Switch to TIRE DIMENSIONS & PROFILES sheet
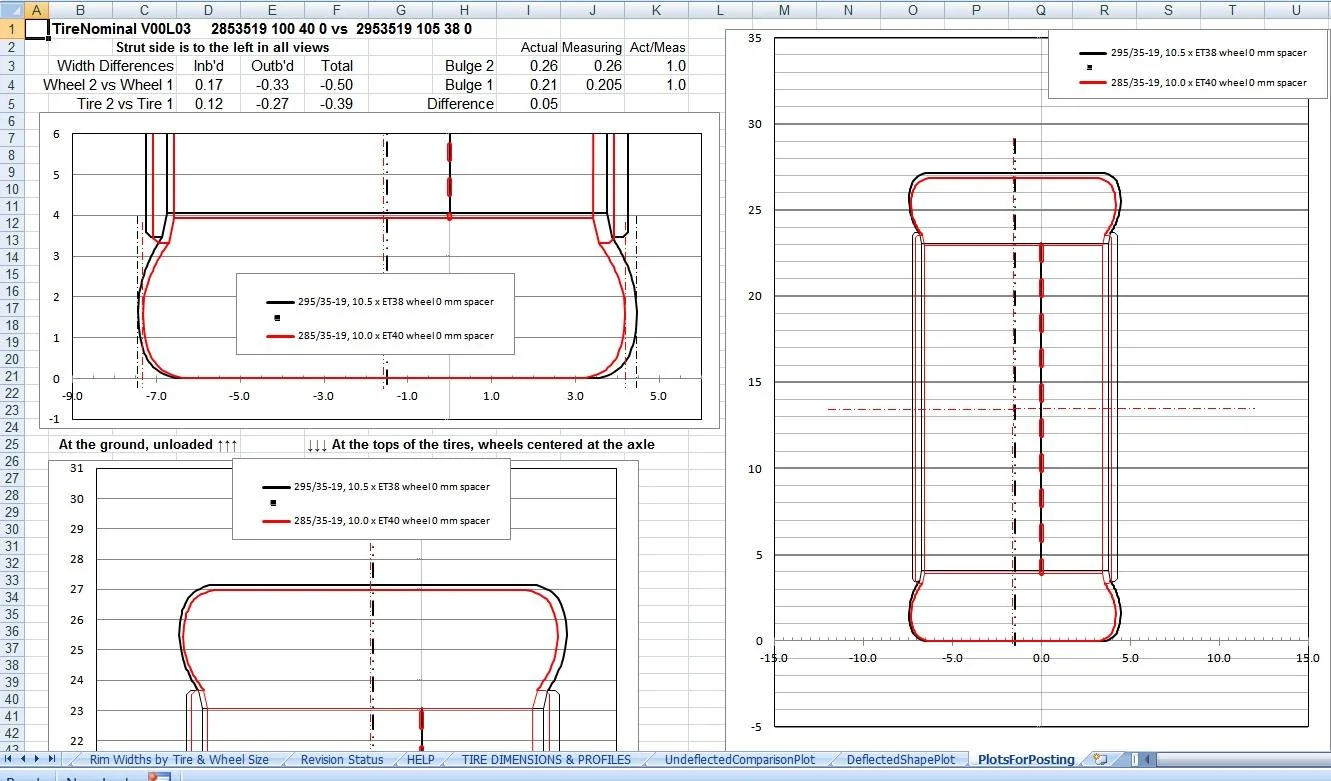This screenshot has width=1331, height=781. click(546, 759)
